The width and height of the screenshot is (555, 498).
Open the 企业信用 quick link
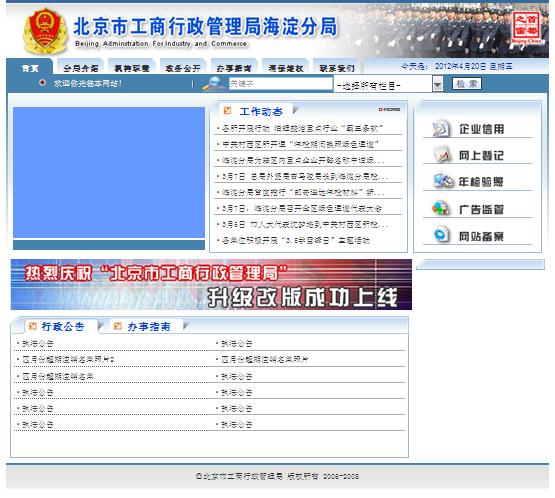click(481, 129)
